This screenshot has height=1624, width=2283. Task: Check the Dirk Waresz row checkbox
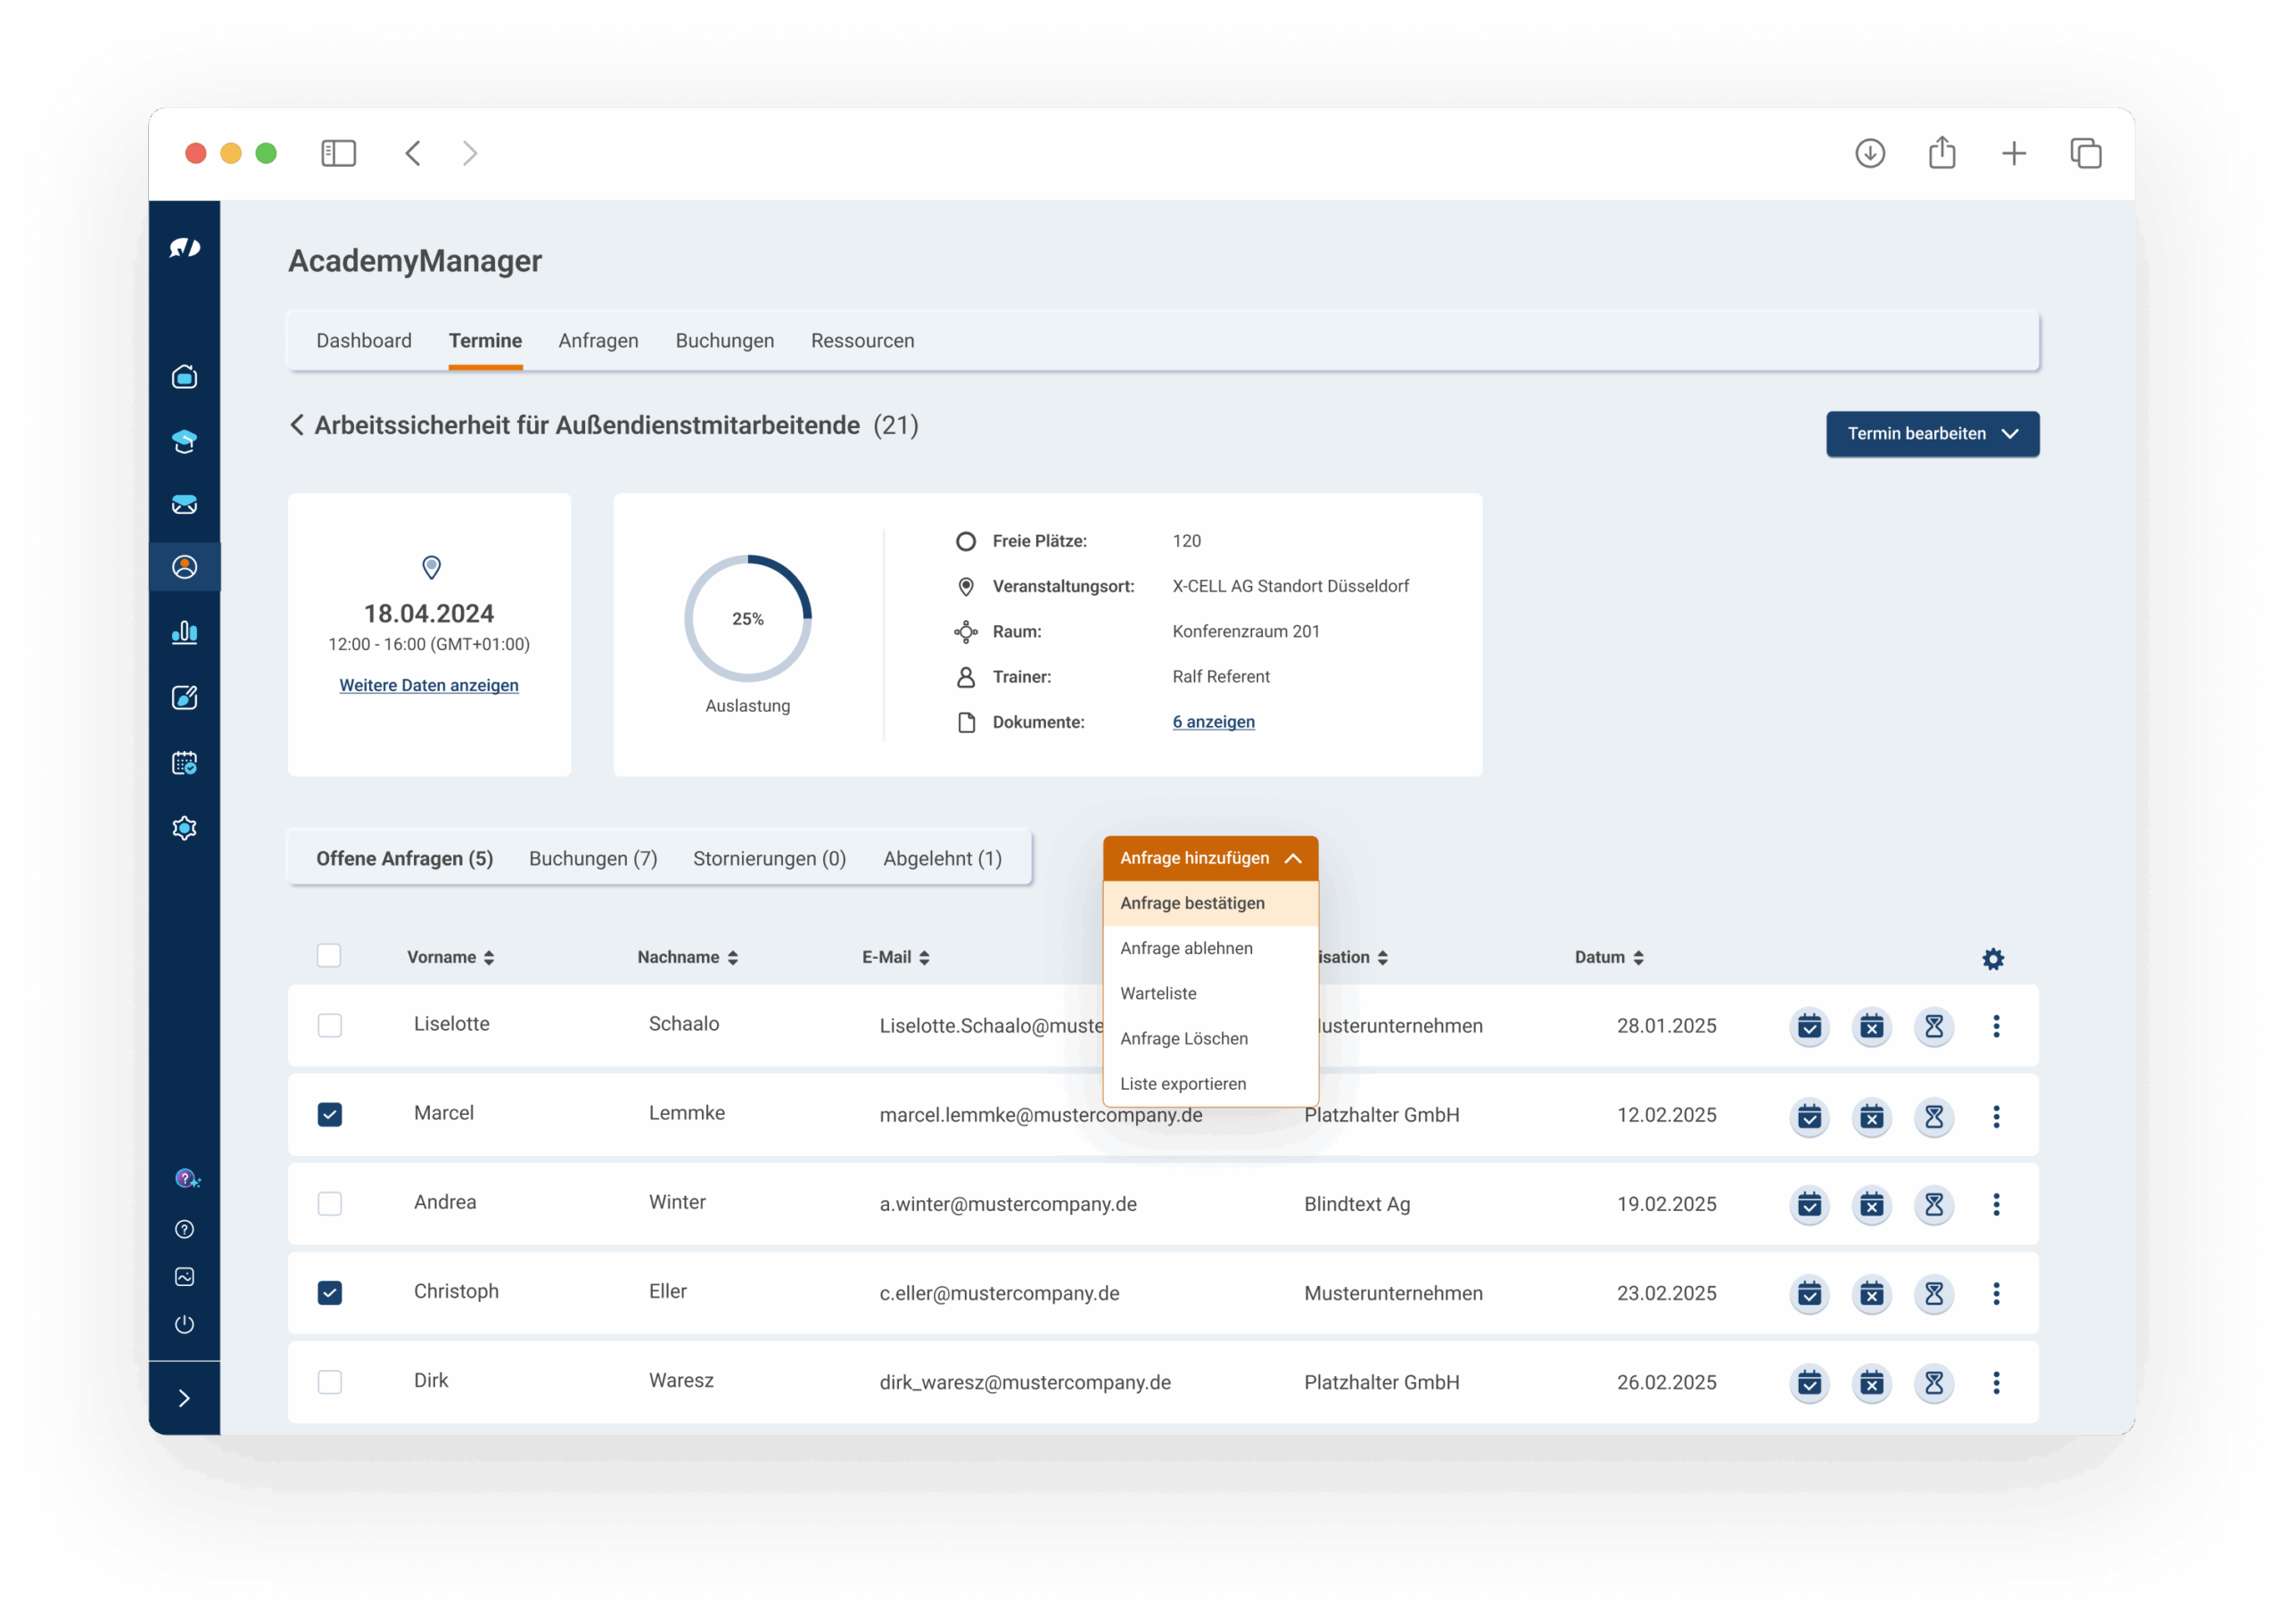(329, 1382)
